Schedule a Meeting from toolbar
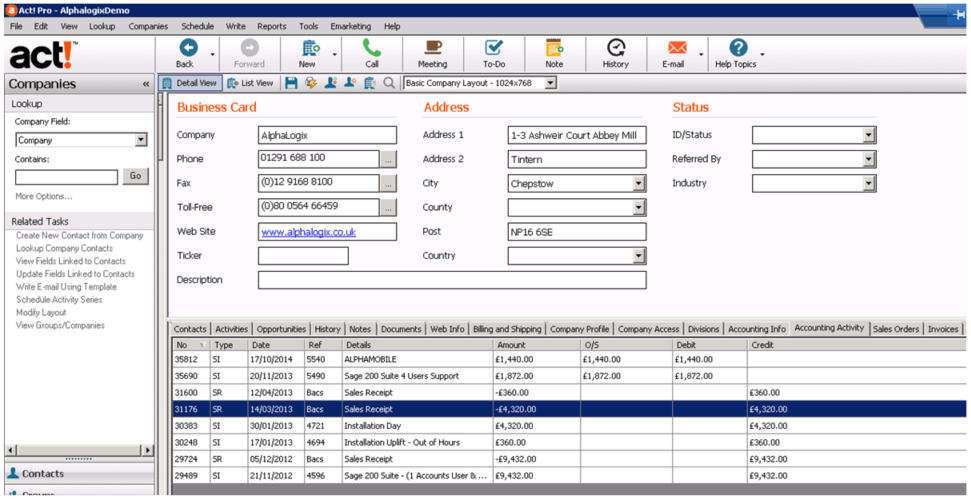Screen dimensions: 971x501 [x=433, y=48]
